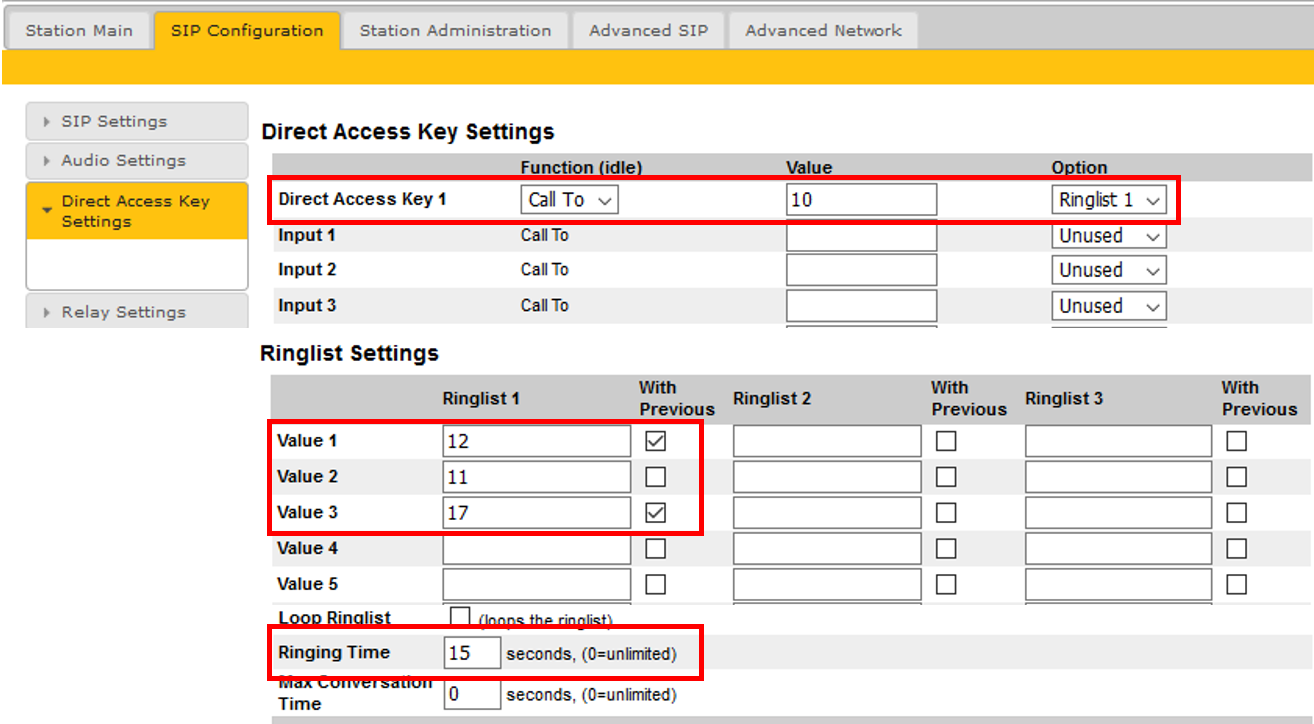Go to the Station Administration tab
The height and width of the screenshot is (724, 1314).
pos(455,30)
